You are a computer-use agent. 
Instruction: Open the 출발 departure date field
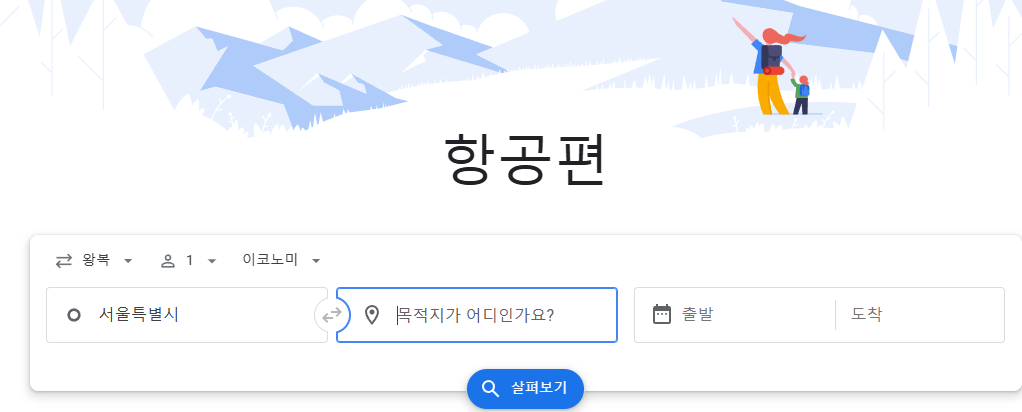pos(734,315)
